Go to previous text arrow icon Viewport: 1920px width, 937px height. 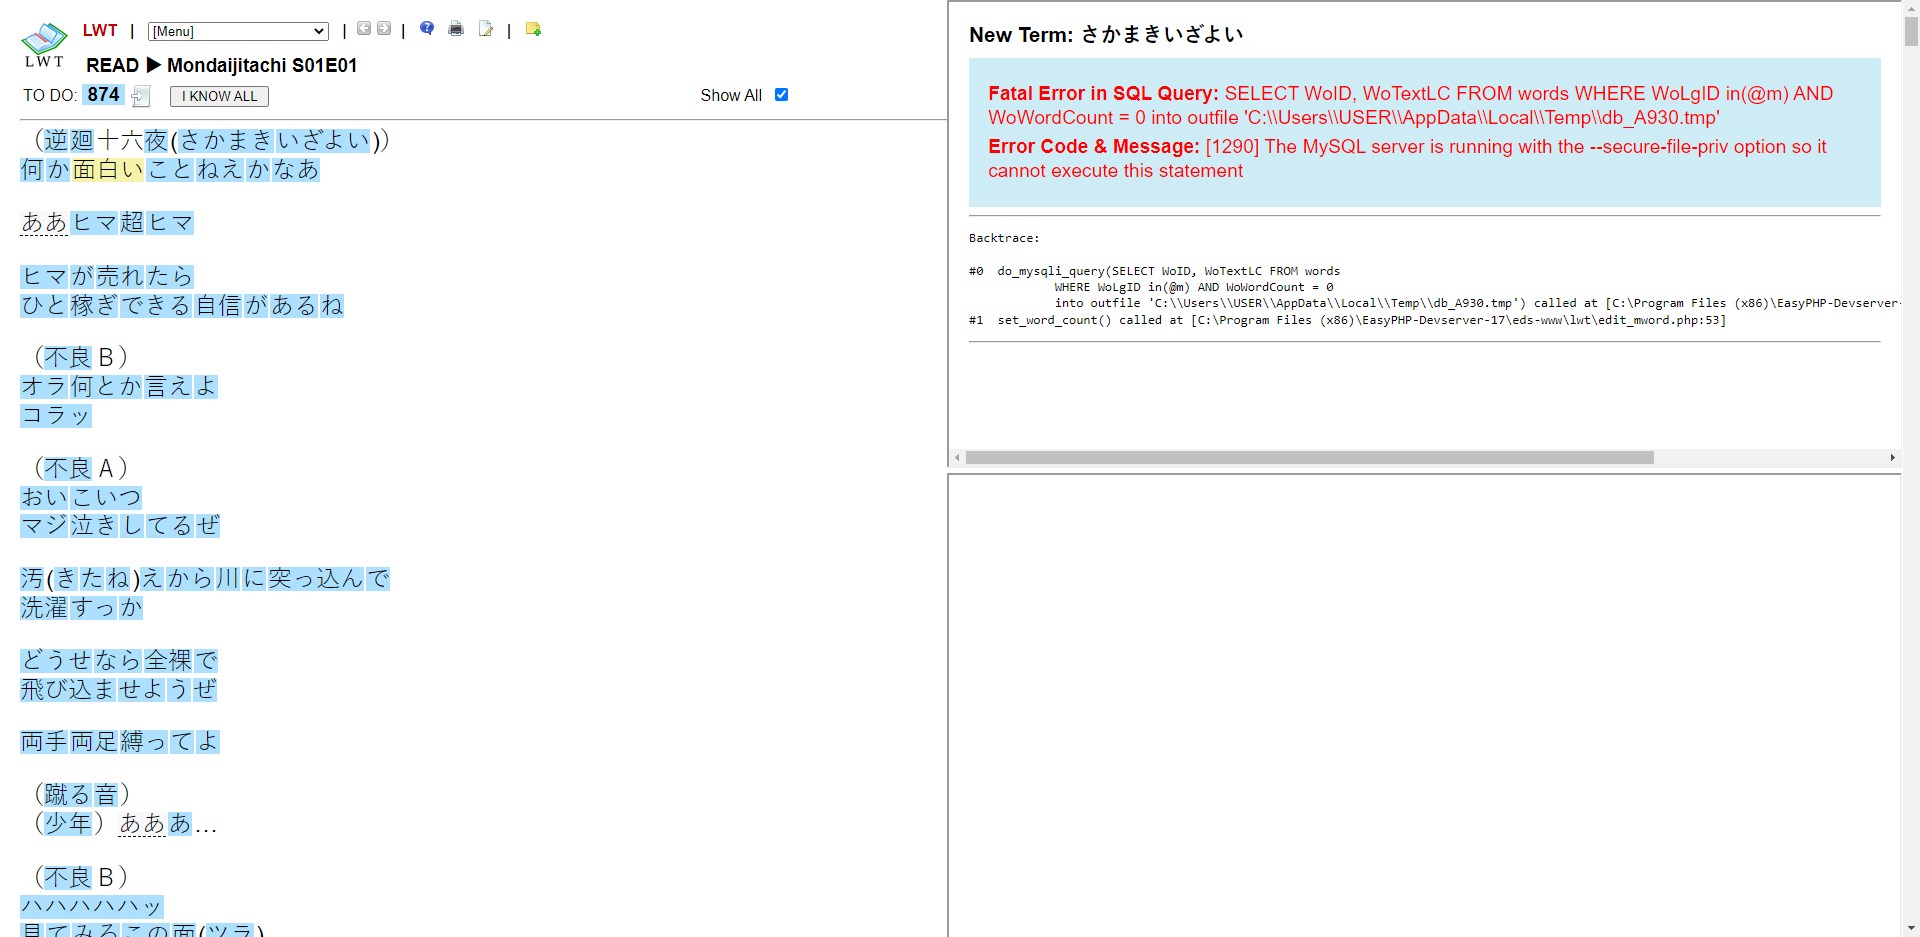[364, 29]
